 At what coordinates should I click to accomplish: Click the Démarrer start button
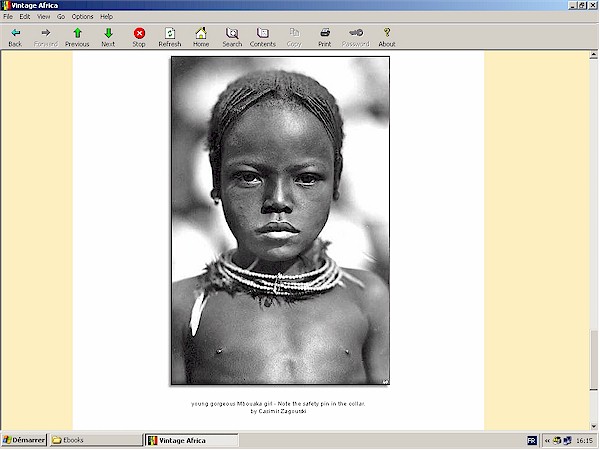23,440
